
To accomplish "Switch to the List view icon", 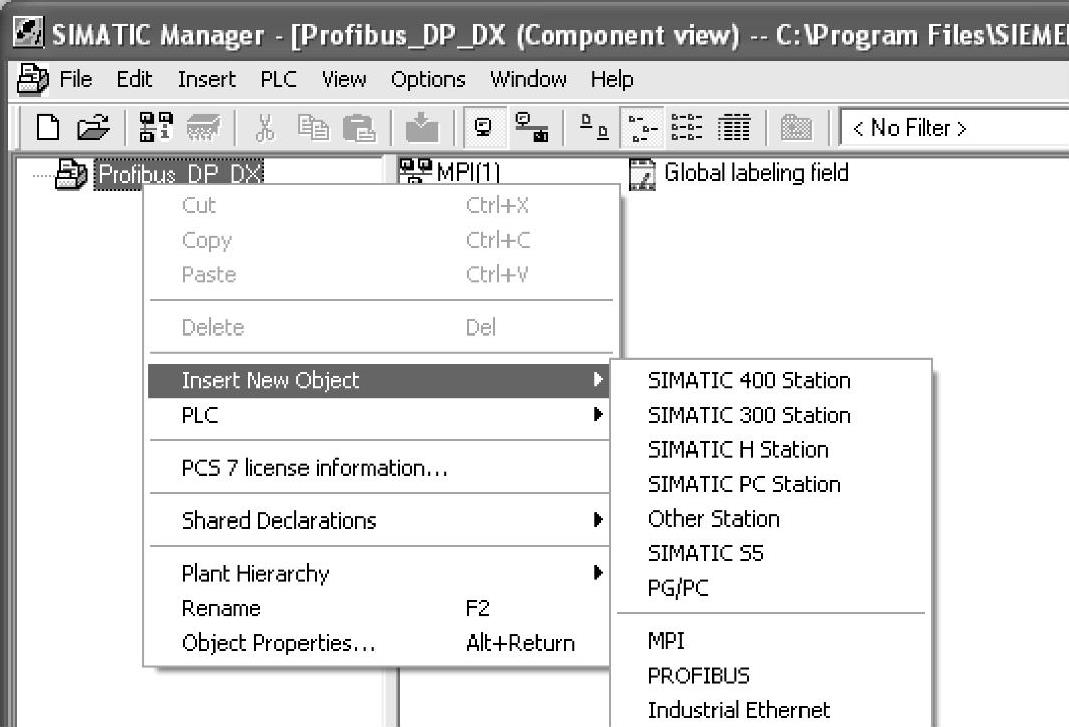I will point(685,128).
